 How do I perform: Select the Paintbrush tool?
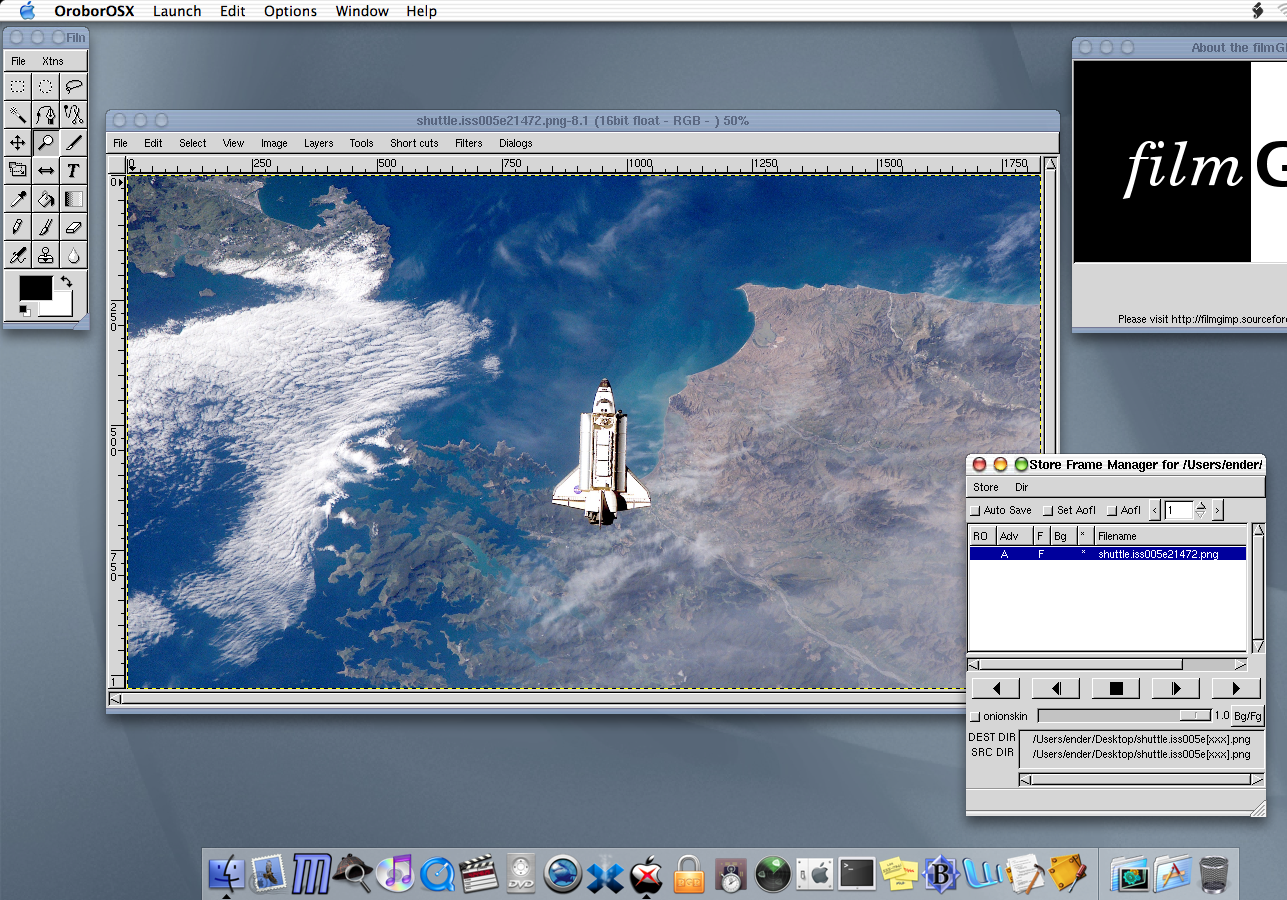46,226
